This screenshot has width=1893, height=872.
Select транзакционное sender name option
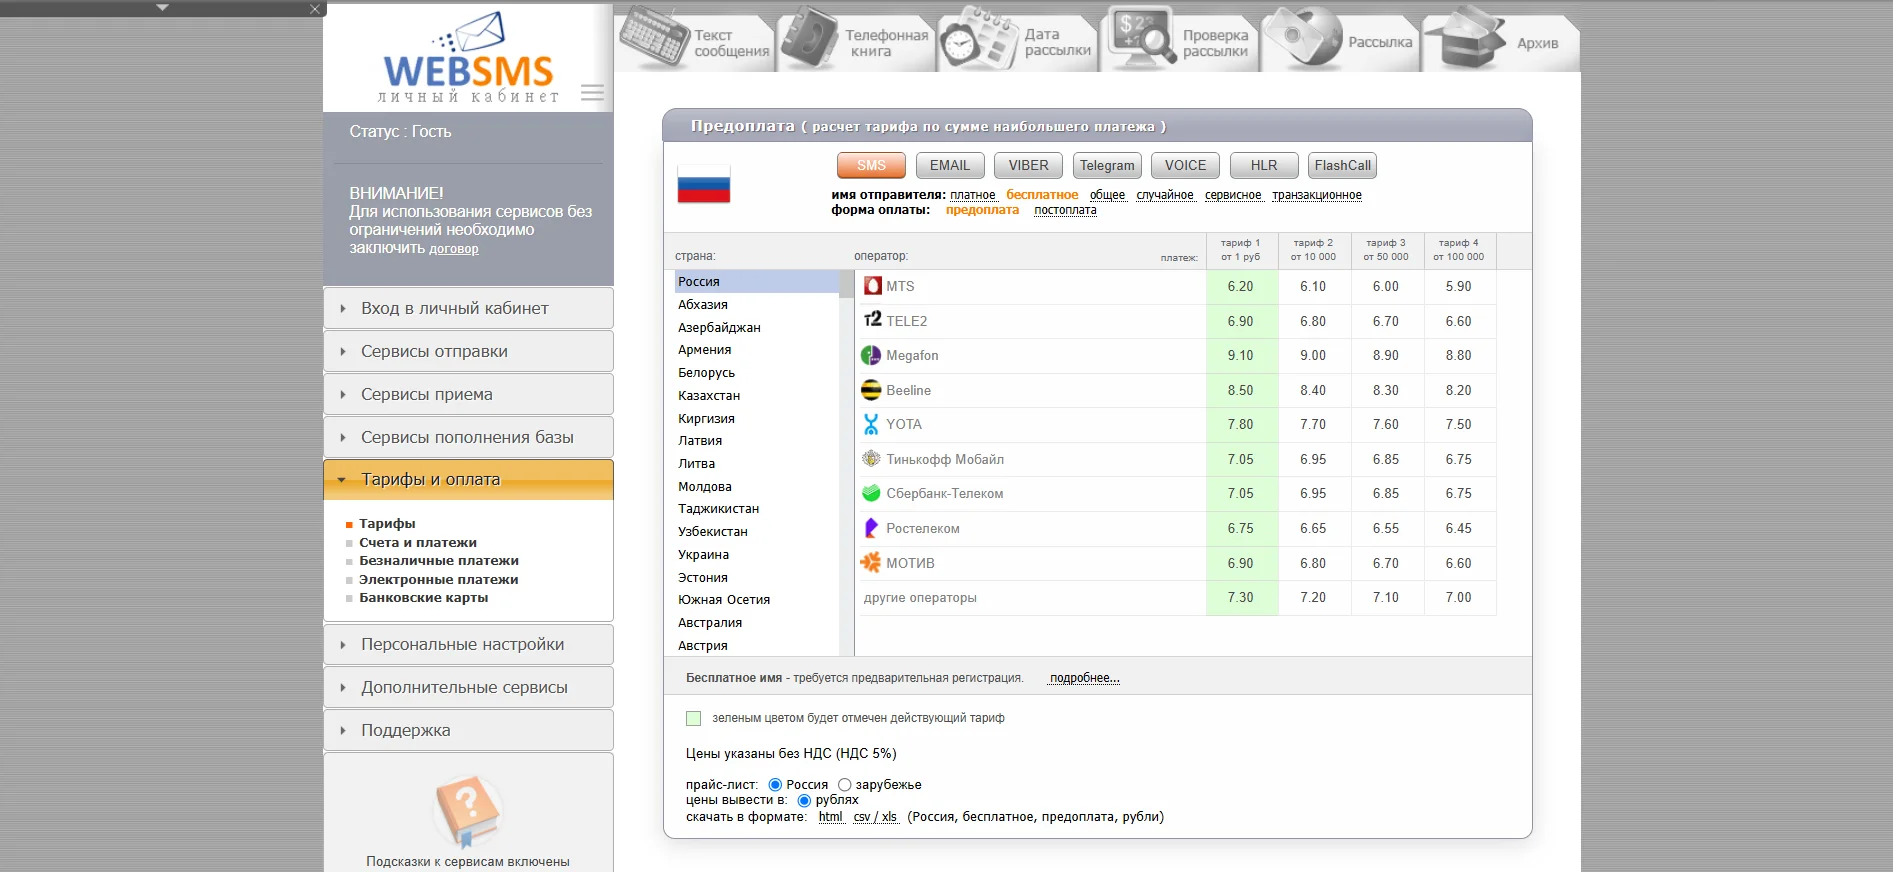click(x=1317, y=195)
